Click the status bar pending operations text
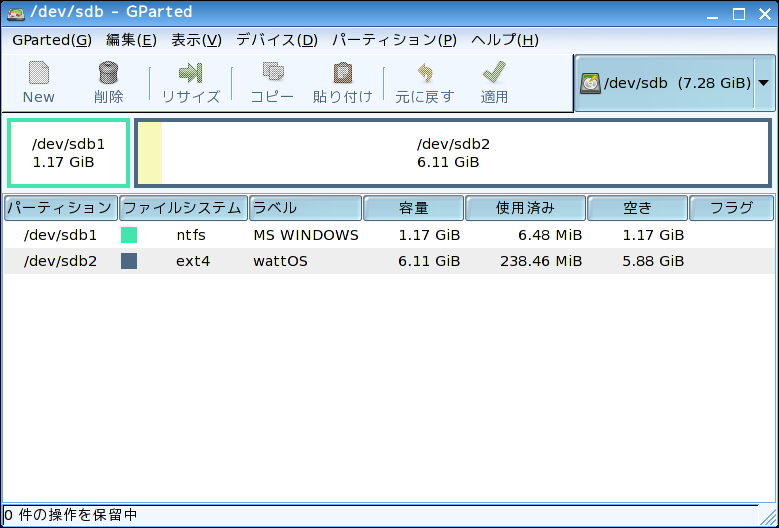 coord(71,515)
